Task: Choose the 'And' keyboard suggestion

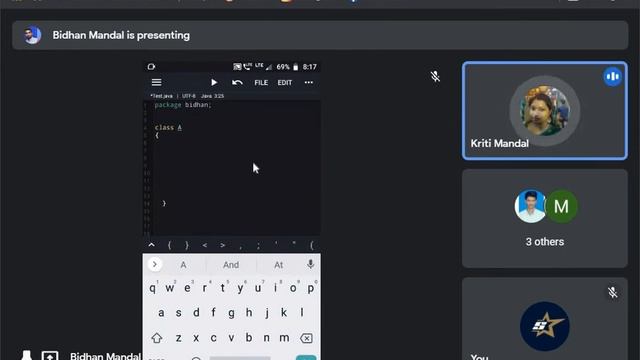Action: tap(231, 265)
